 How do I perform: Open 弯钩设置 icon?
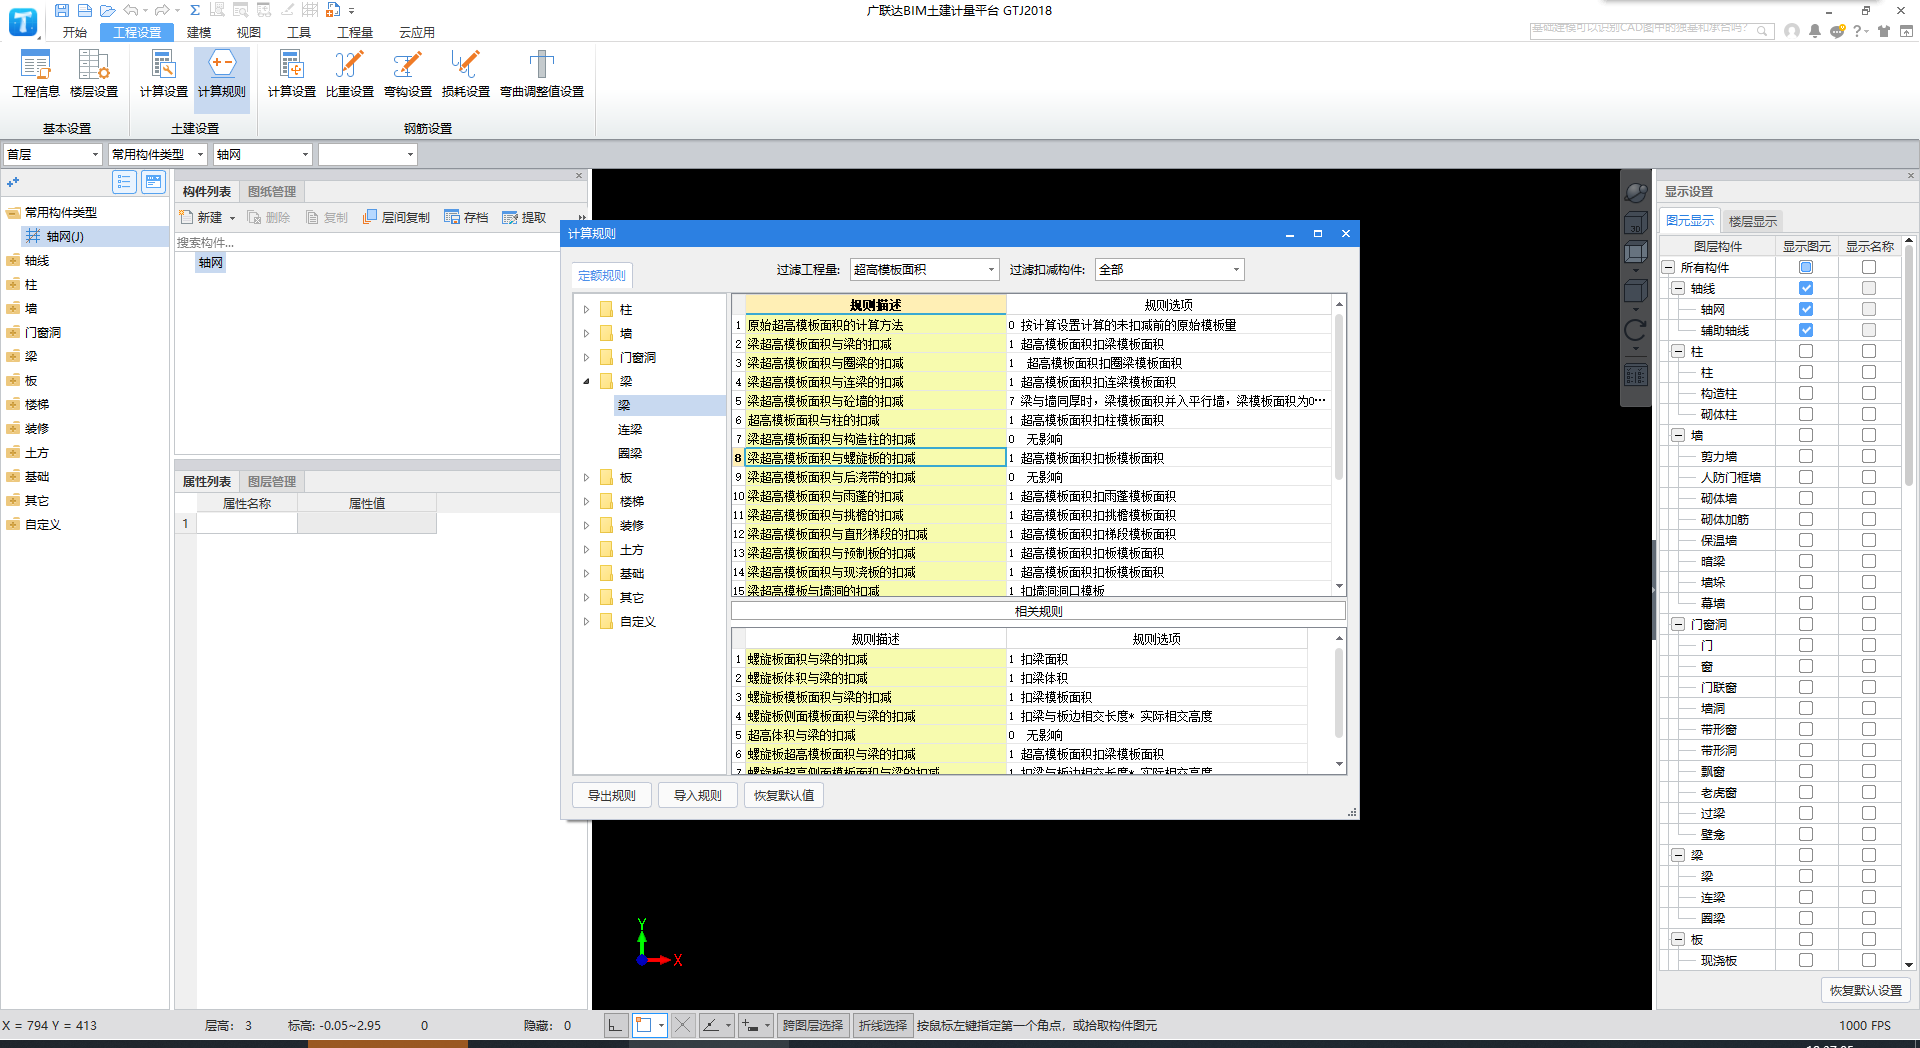tap(407, 74)
